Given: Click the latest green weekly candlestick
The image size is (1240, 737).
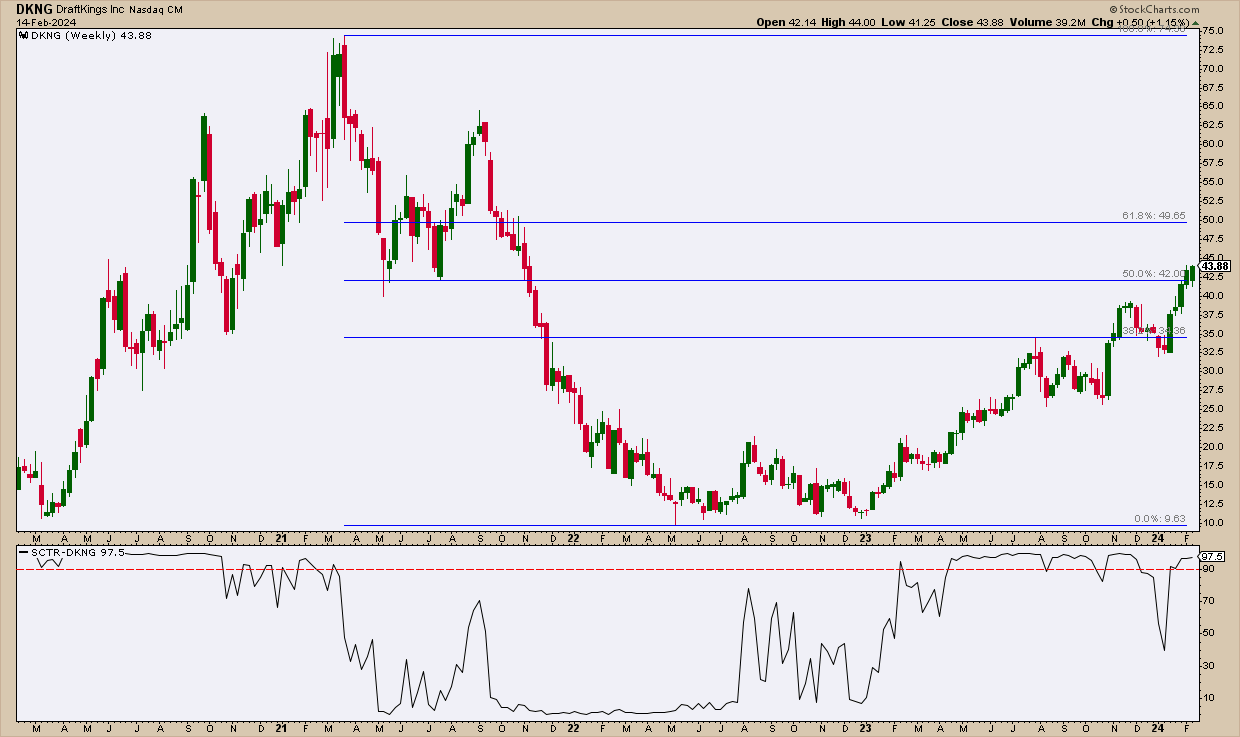Looking at the screenshot, I should tap(1191, 274).
